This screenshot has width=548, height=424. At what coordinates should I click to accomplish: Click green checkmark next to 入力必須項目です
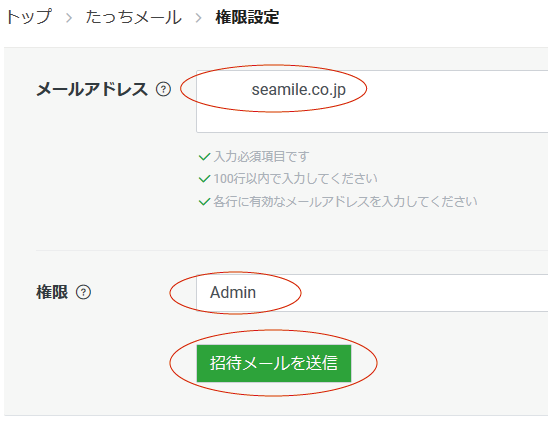tap(204, 157)
